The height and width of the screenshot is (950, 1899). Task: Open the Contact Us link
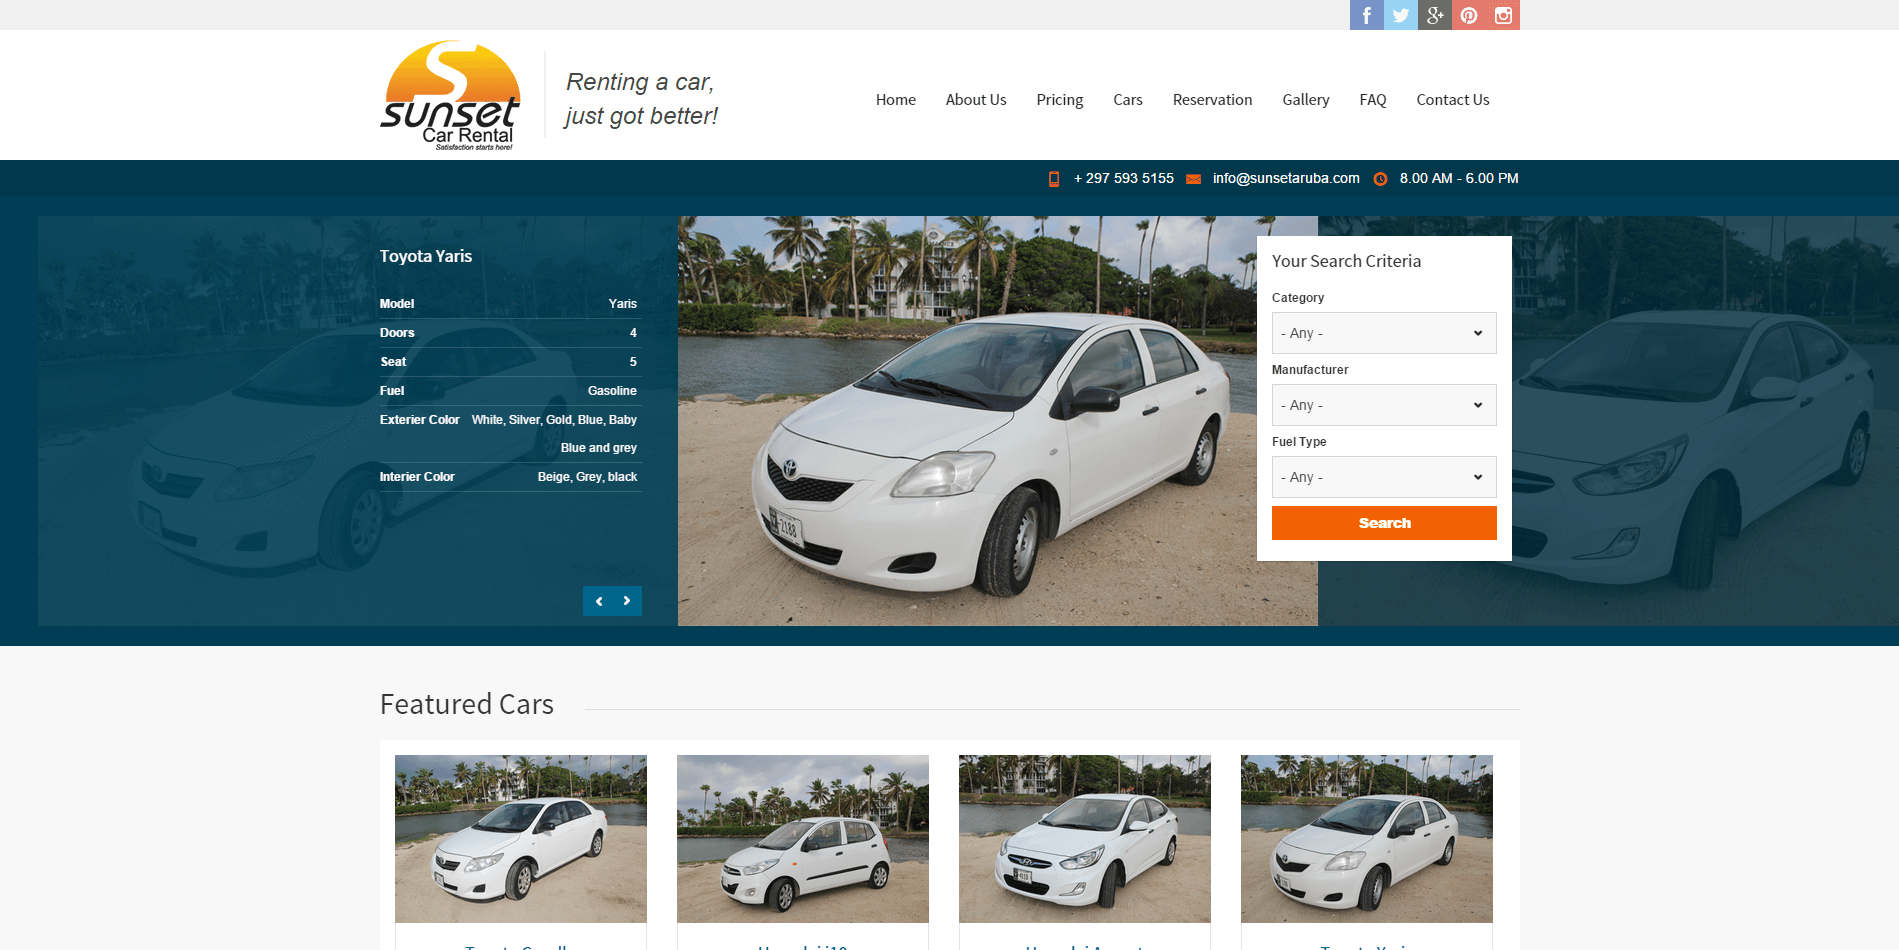1452,99
